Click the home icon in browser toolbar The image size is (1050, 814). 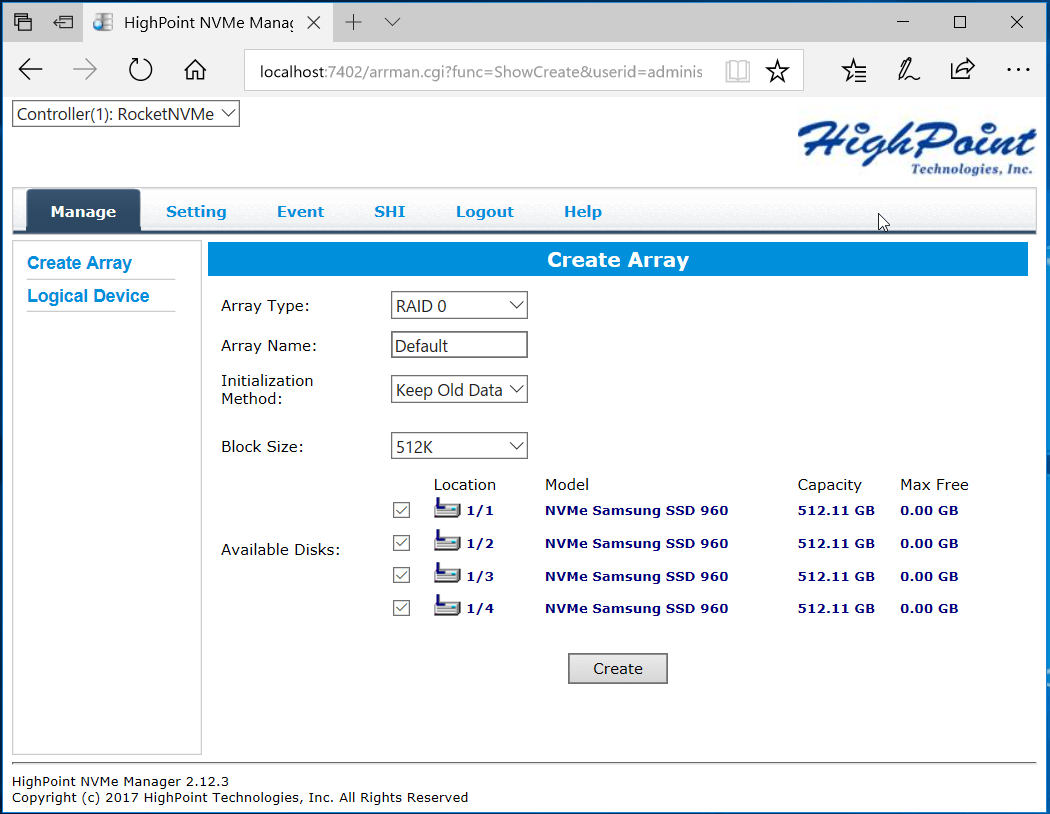click(196, 70)
